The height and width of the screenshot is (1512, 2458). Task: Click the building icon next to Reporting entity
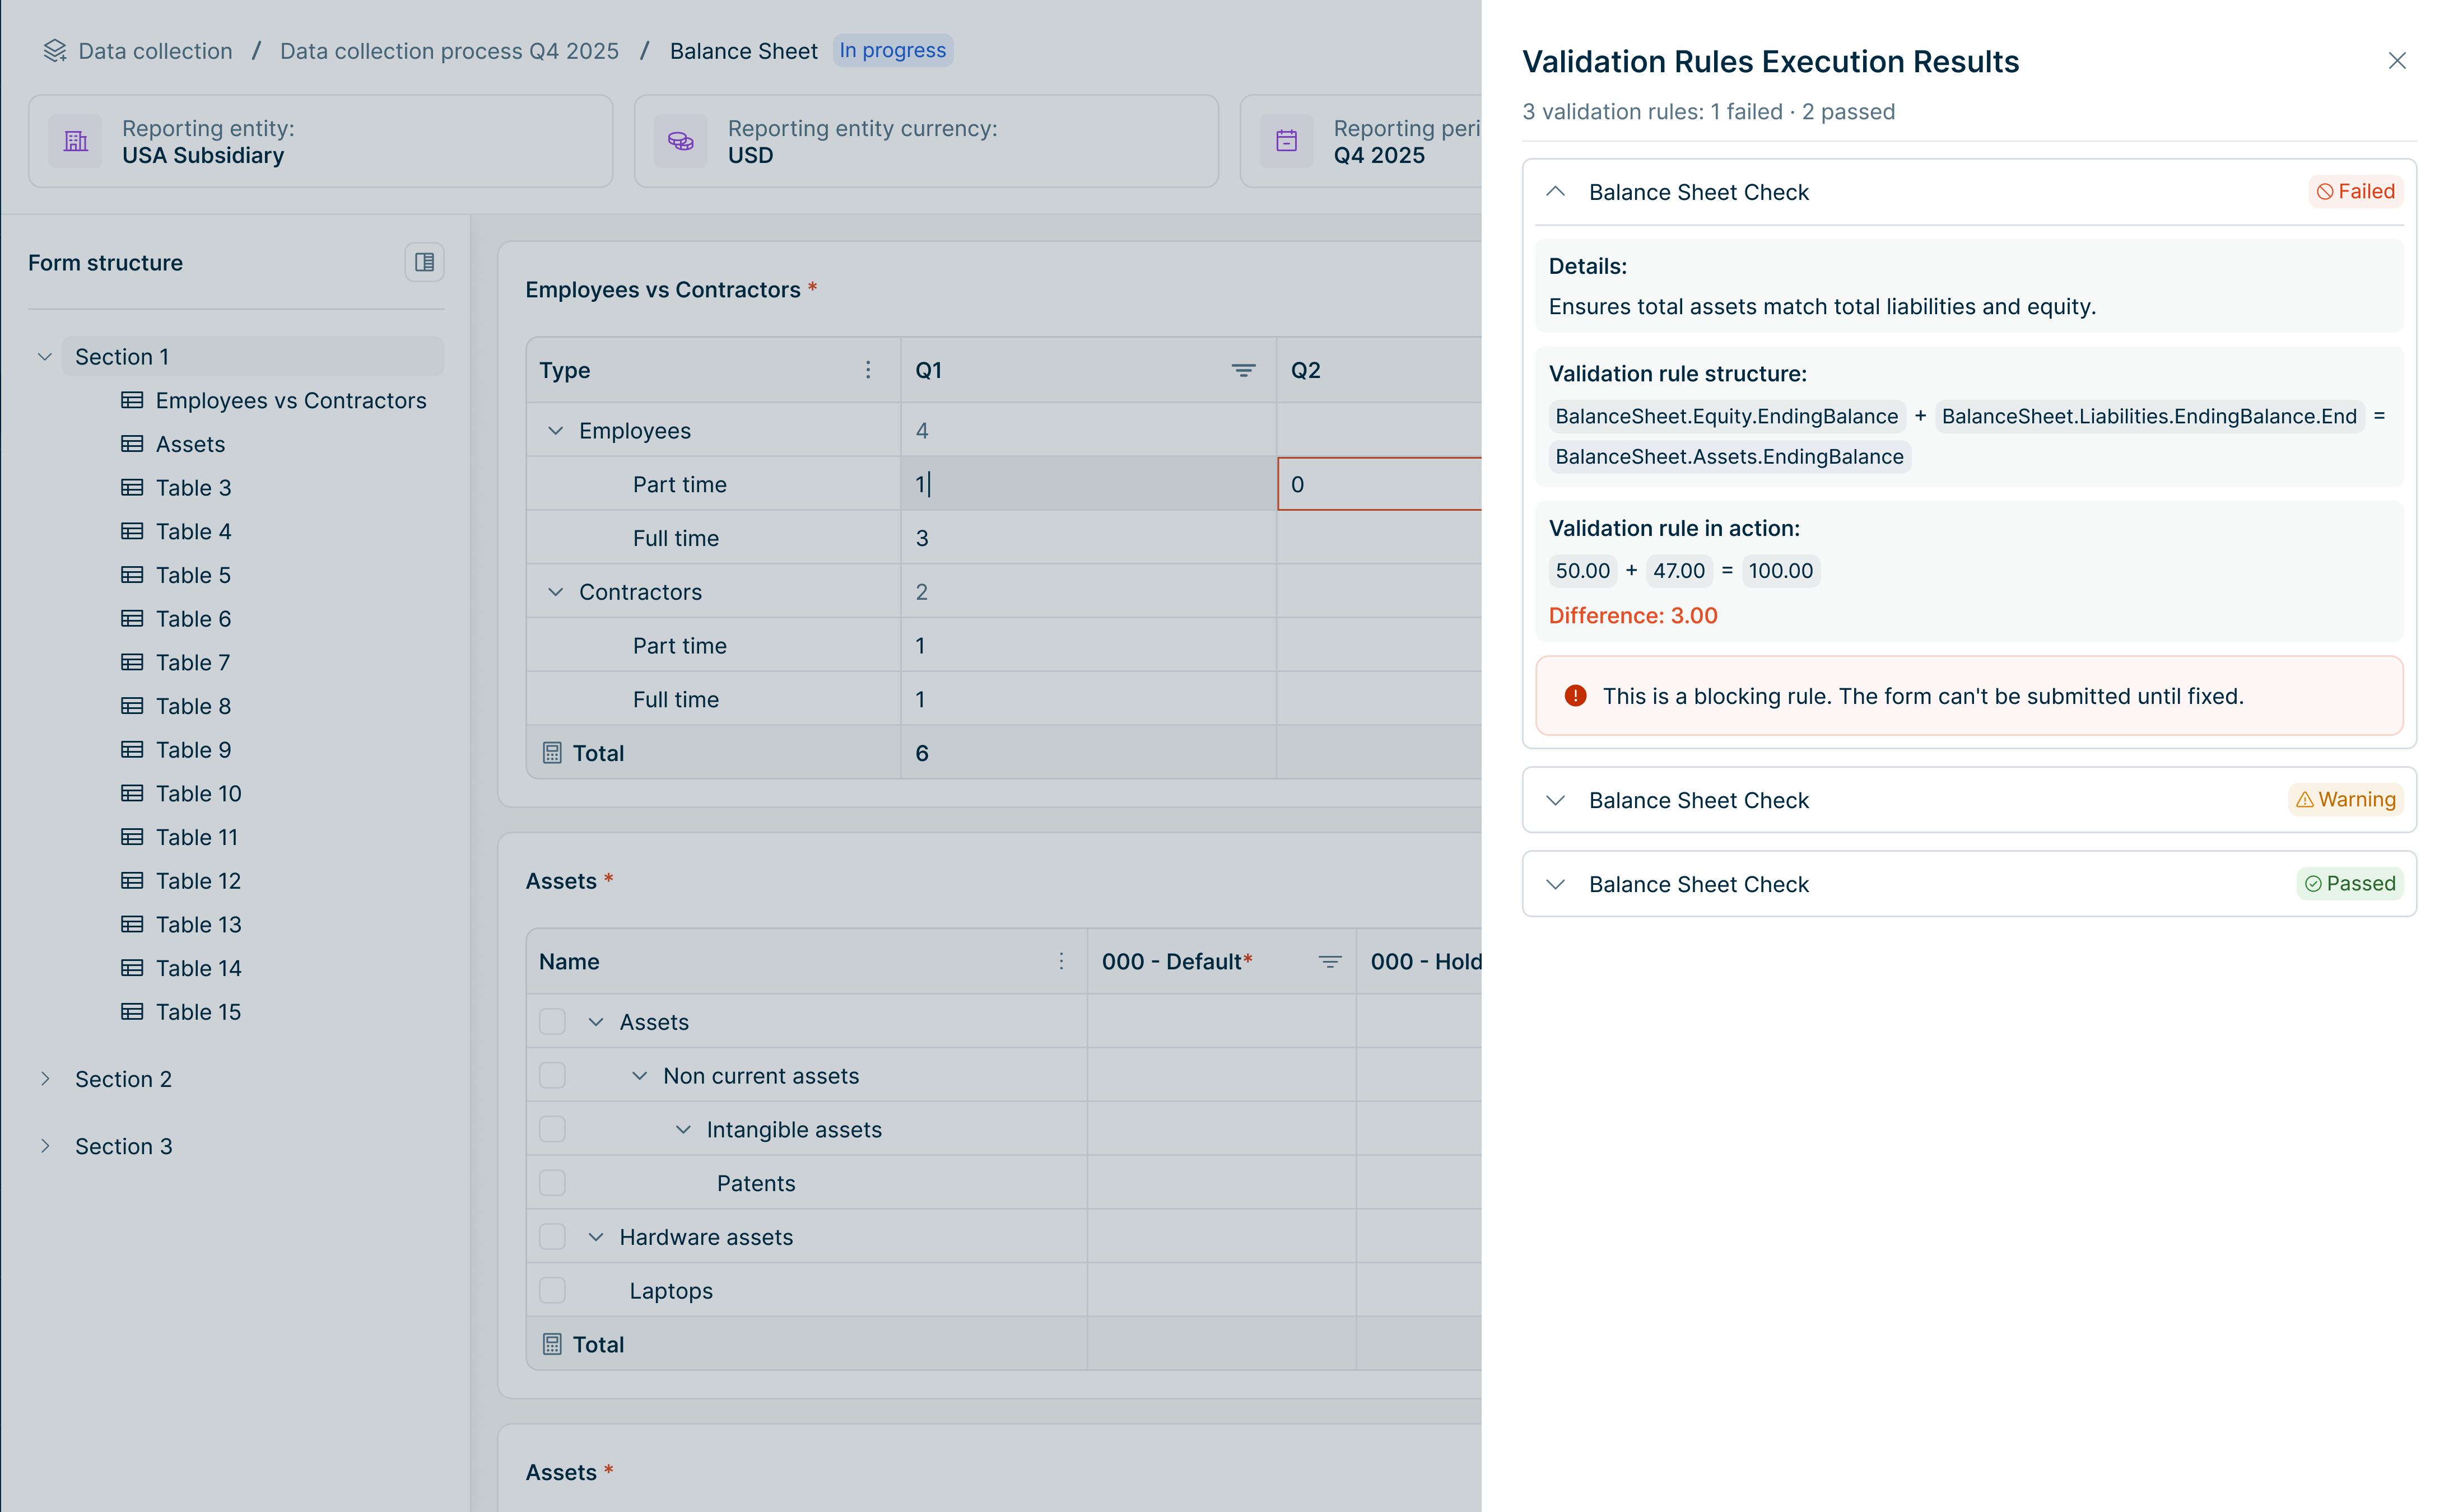pos(75,141)
